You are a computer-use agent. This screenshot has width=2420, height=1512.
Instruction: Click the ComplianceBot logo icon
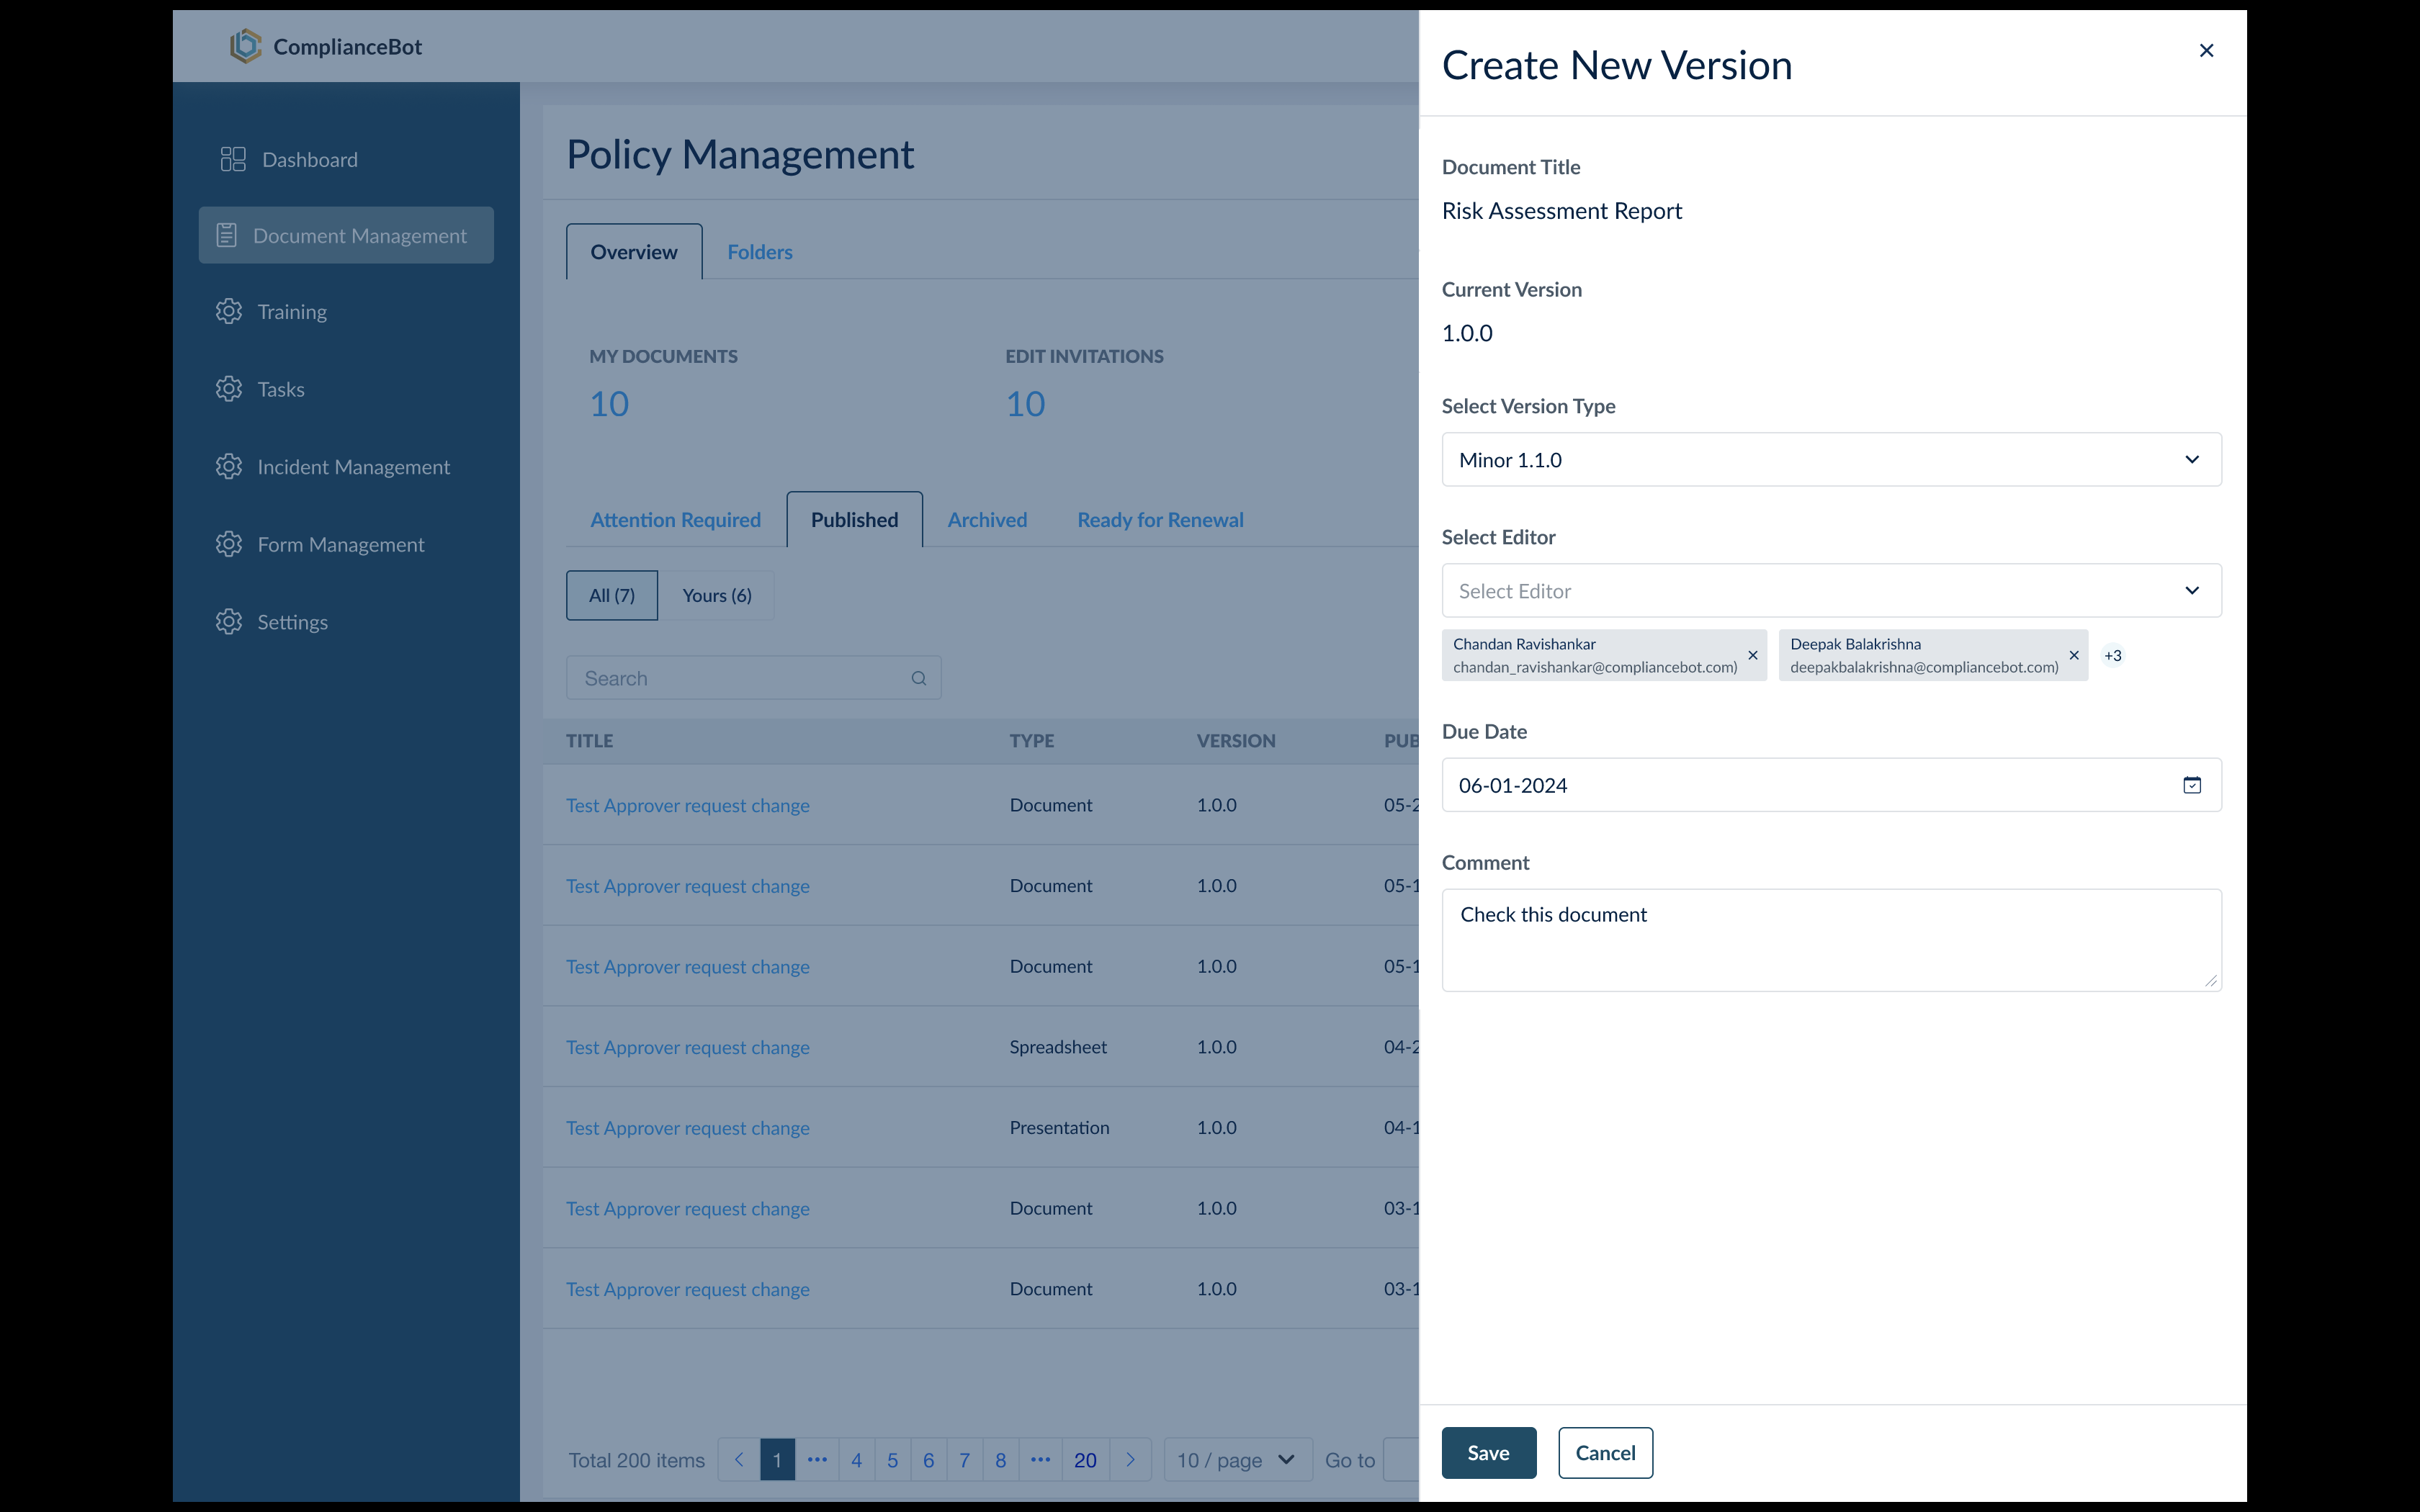(245, 46)
